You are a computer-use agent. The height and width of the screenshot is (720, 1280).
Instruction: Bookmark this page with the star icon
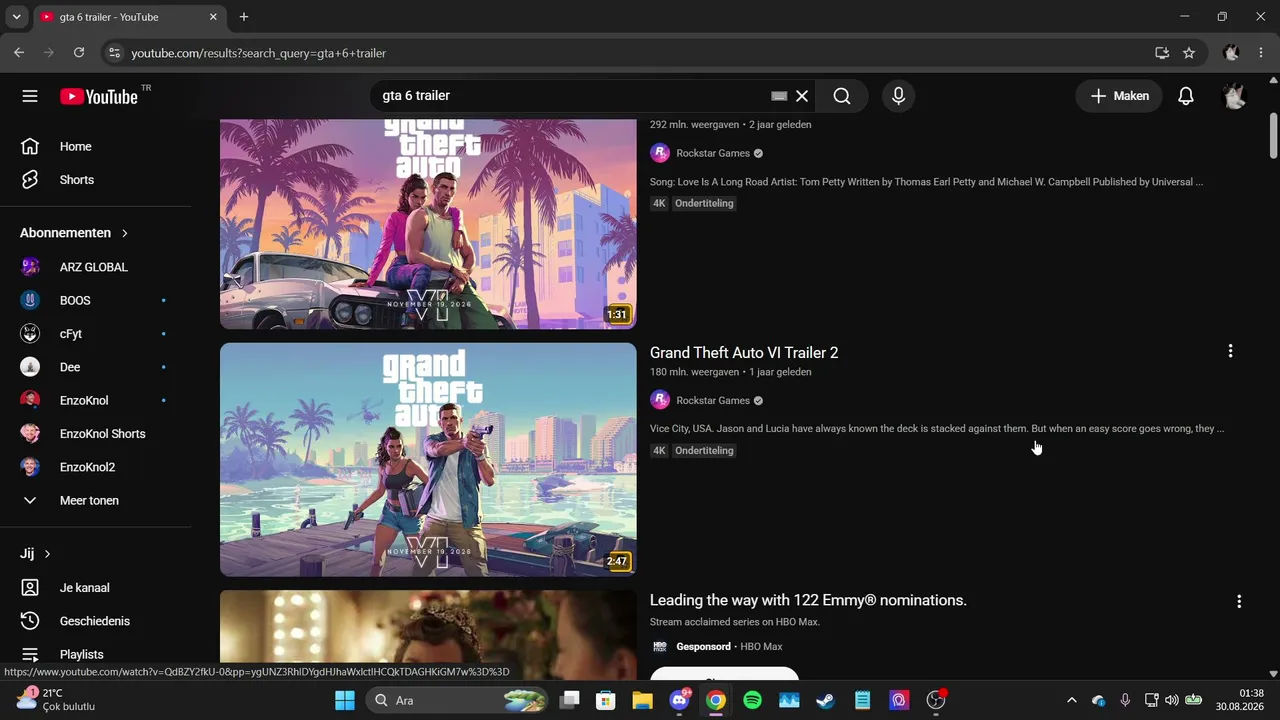click(x=1189, y=53)
